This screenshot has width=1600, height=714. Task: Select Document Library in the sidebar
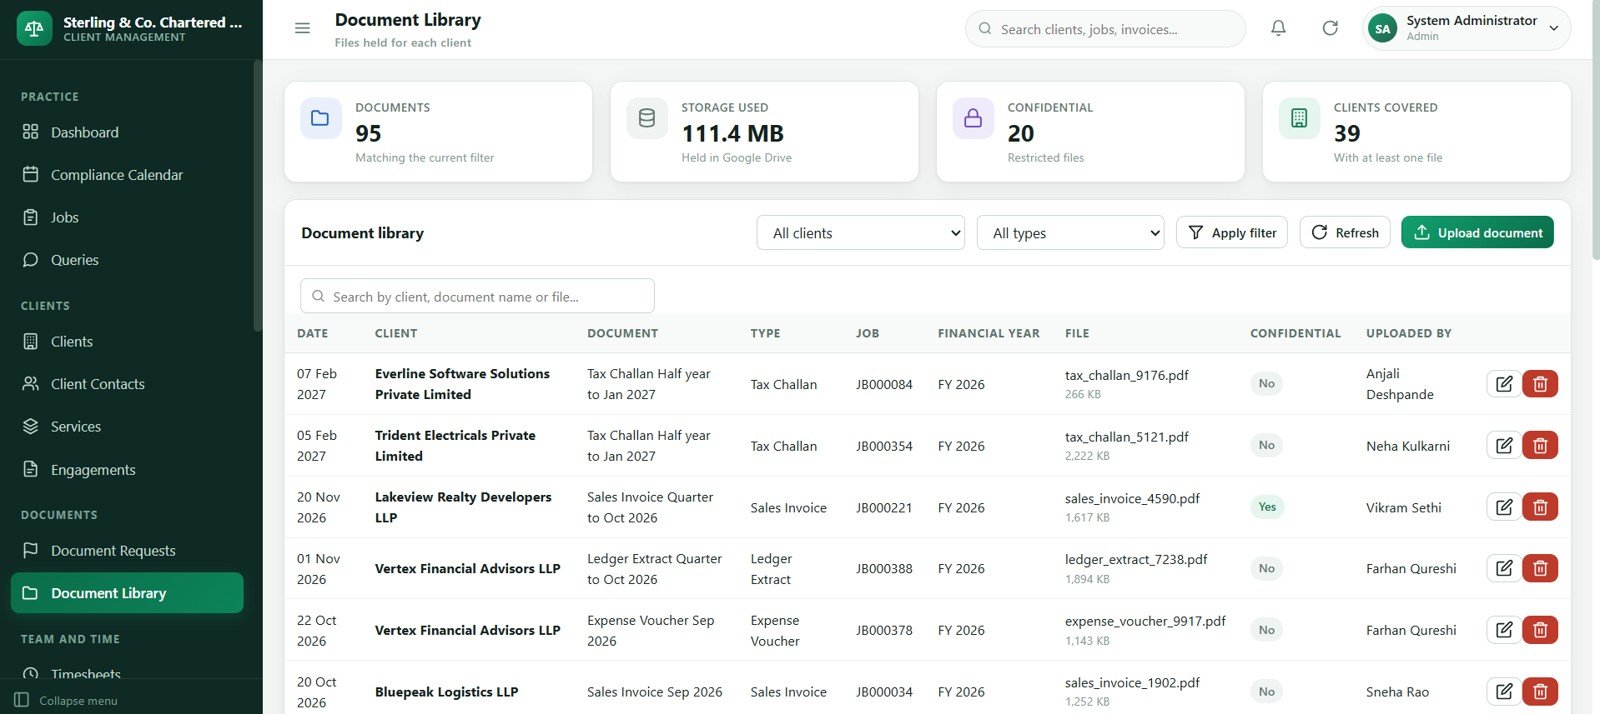coord(127,593)
